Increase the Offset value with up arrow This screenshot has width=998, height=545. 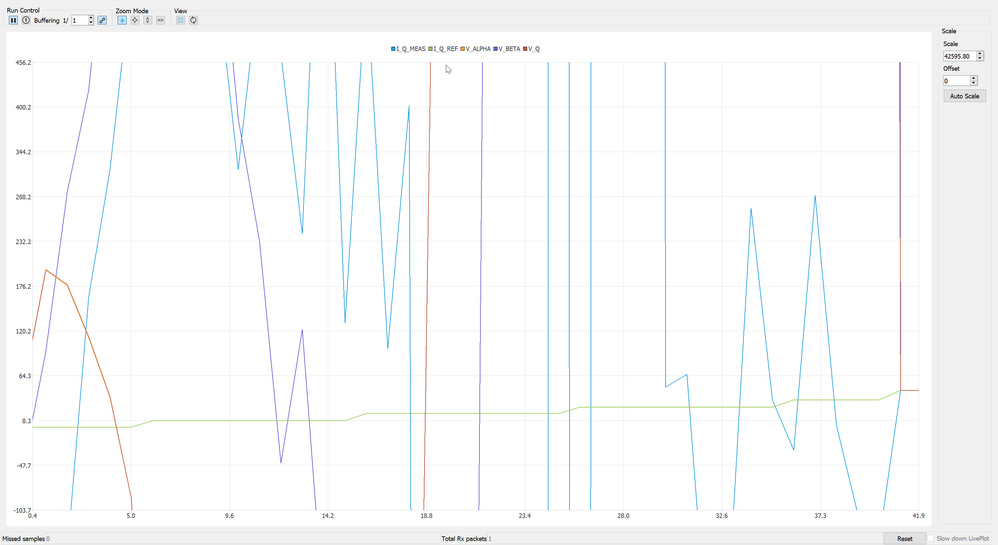(x=974, y=78)
